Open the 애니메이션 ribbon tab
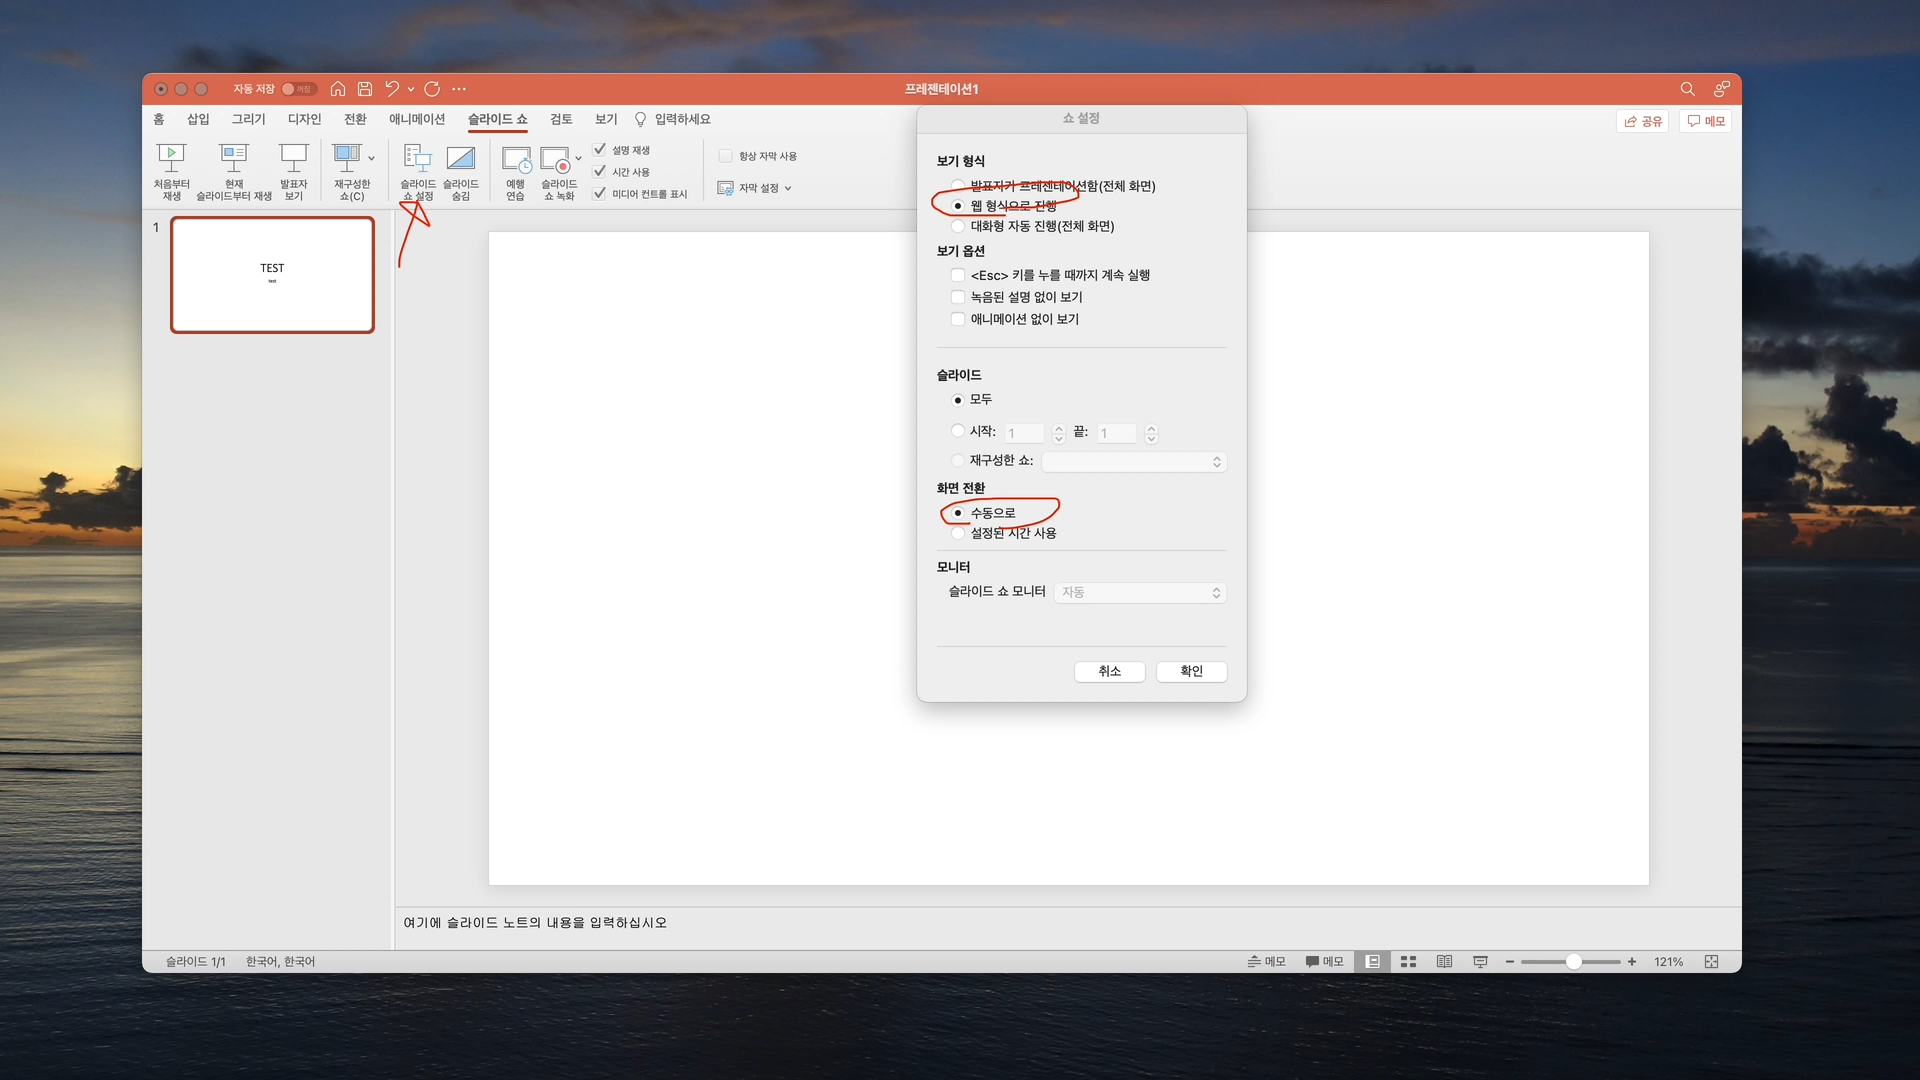This screenshot has height=1080, width=1920. (x=416, y=119)
